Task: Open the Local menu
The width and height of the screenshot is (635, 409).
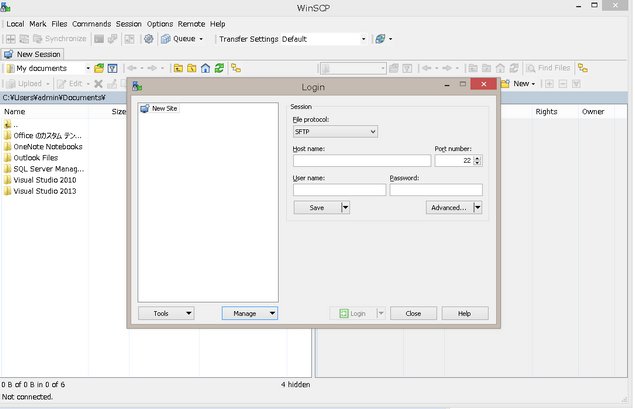Action: (15, 24)
